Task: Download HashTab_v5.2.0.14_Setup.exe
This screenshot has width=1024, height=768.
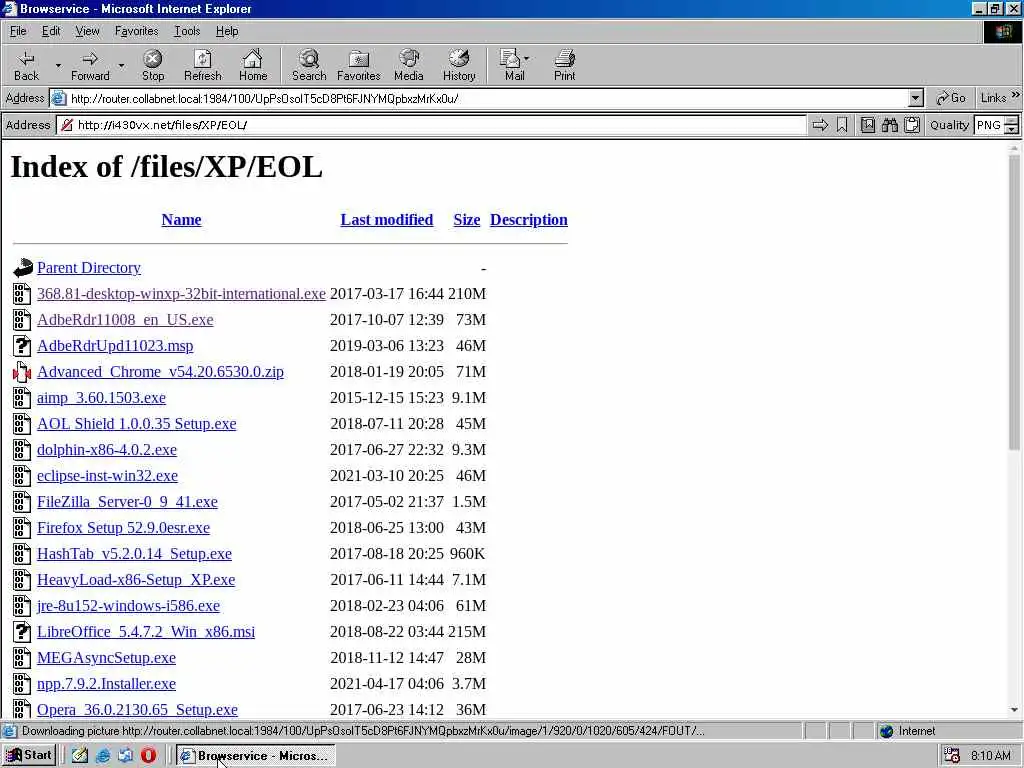Action: pos(134,554)
